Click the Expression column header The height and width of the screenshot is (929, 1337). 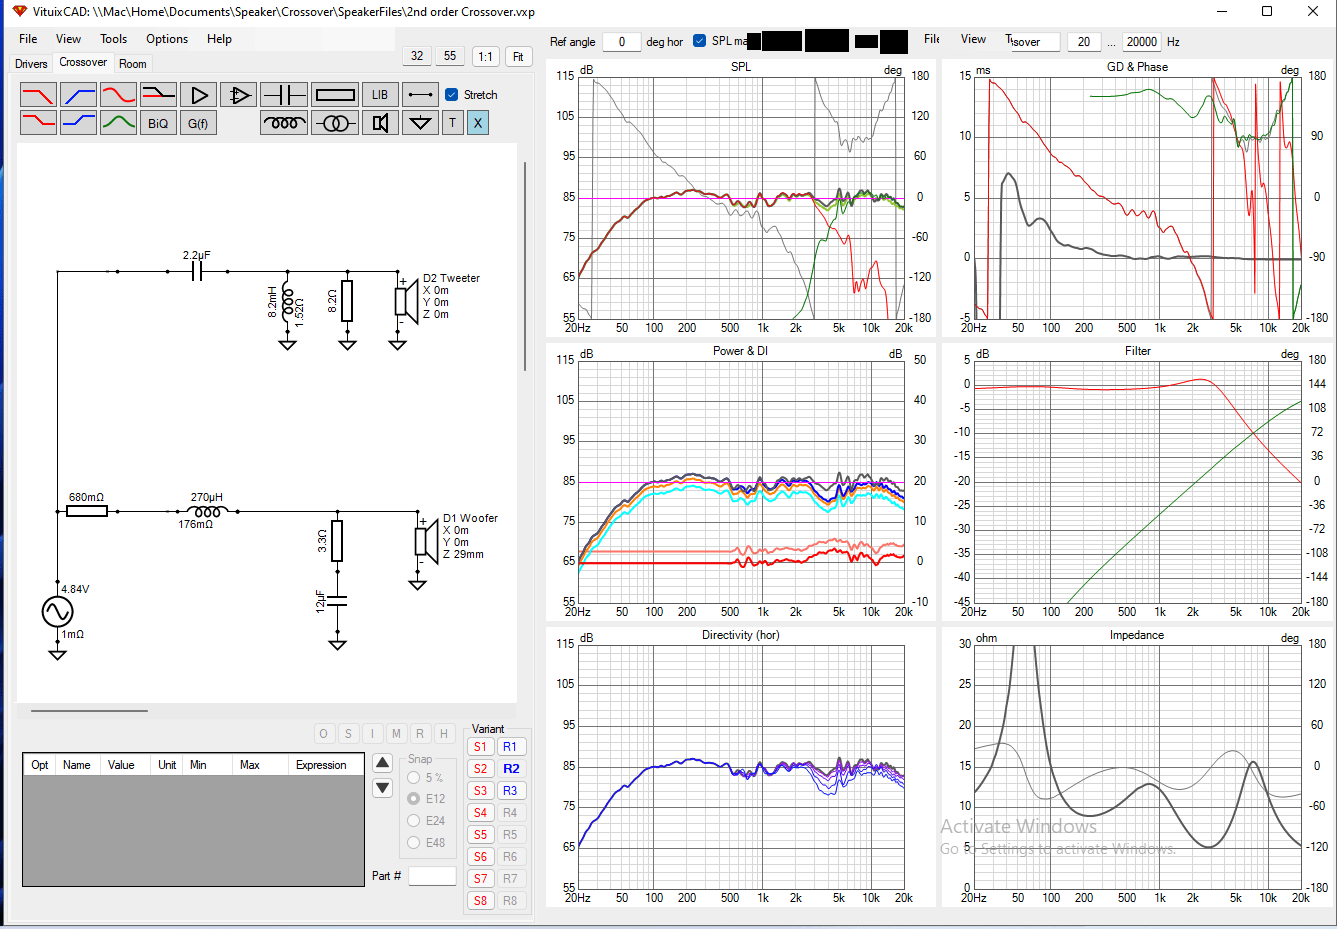[321, 765]
